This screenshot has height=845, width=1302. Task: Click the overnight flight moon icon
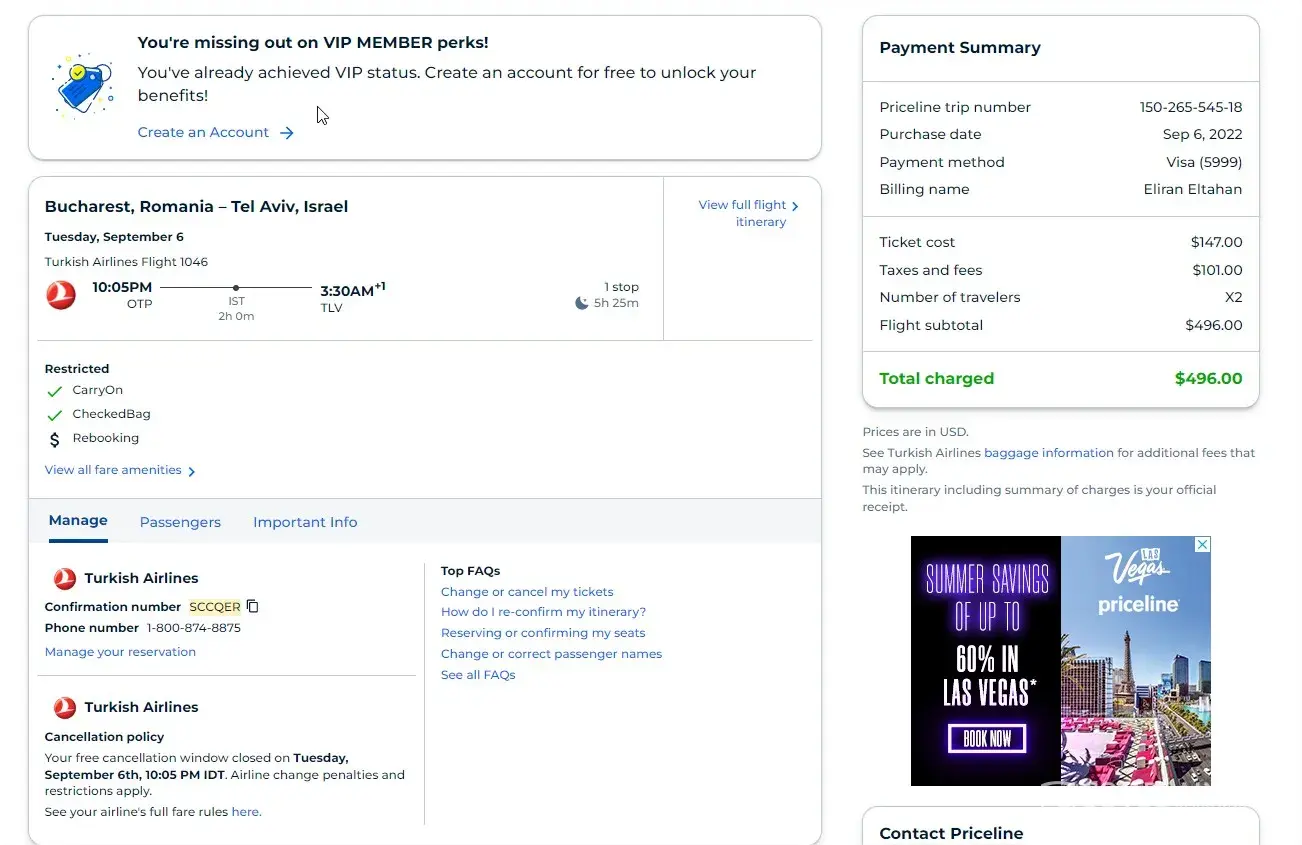pyautogui.click(x=582, y=303)
